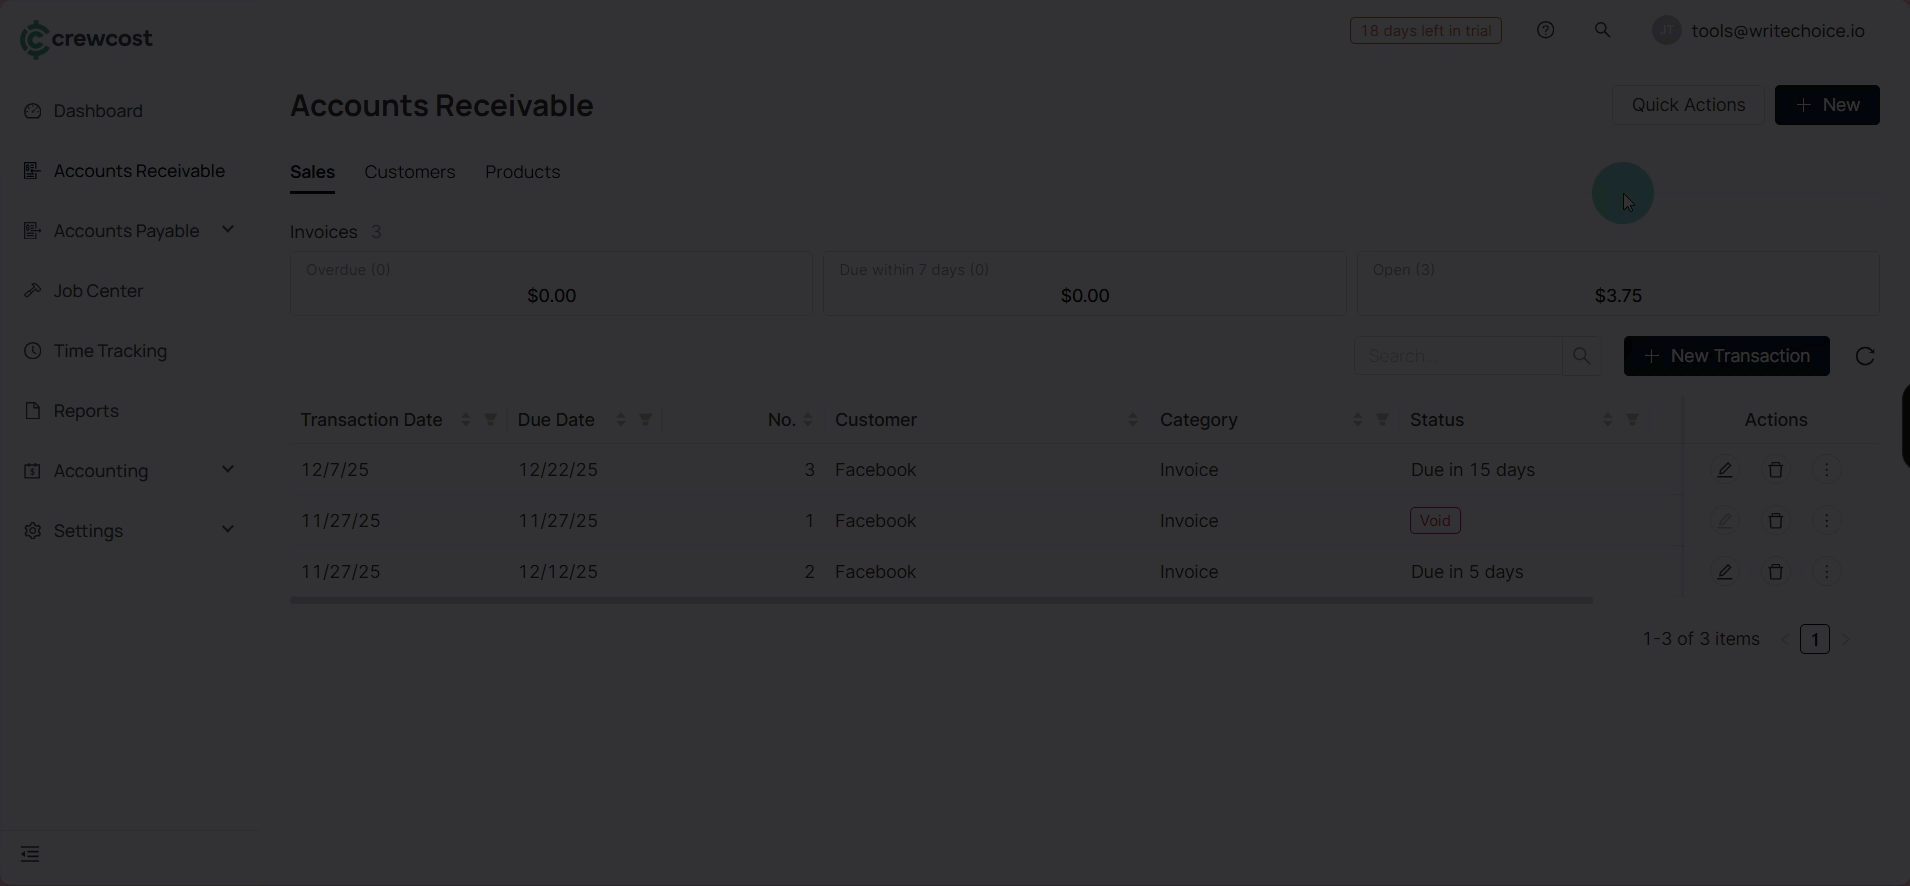Image resolution: width=1910 pixels, height=886 pixels.
Task: Delete invoice number 2 using trash icon
Action: [1775, 572]
